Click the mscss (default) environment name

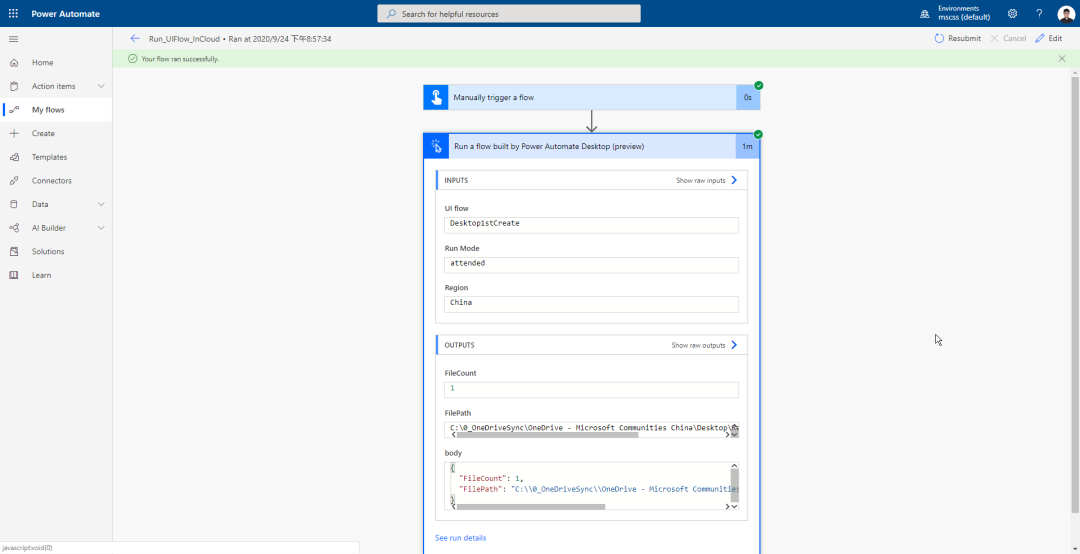click(964, 17)
